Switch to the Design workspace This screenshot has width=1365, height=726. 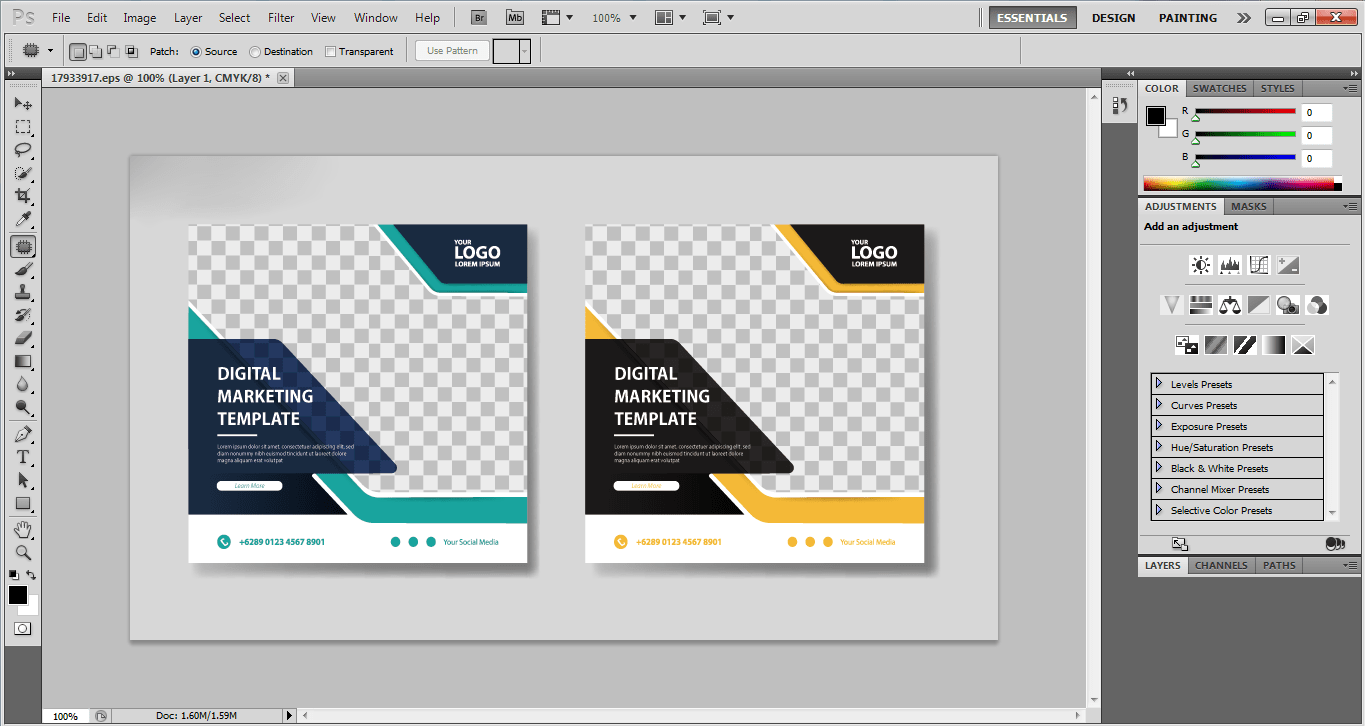pyautogui.click(x=1113, y=18)
